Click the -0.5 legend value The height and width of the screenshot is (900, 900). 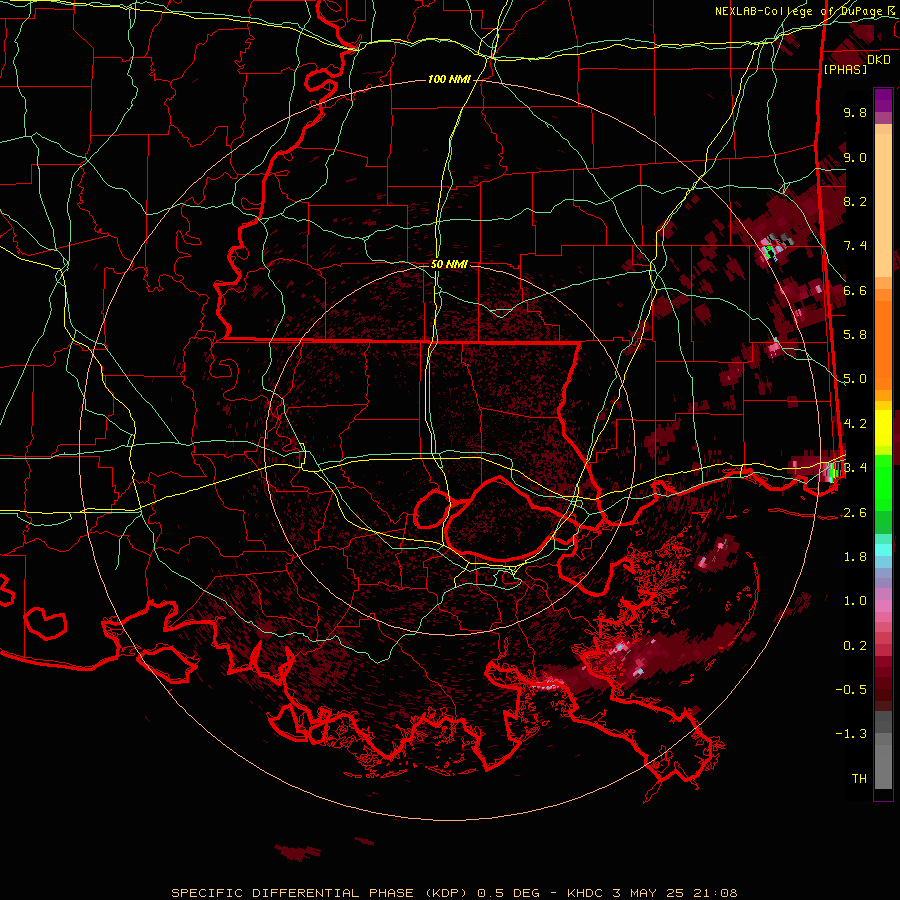851,690
